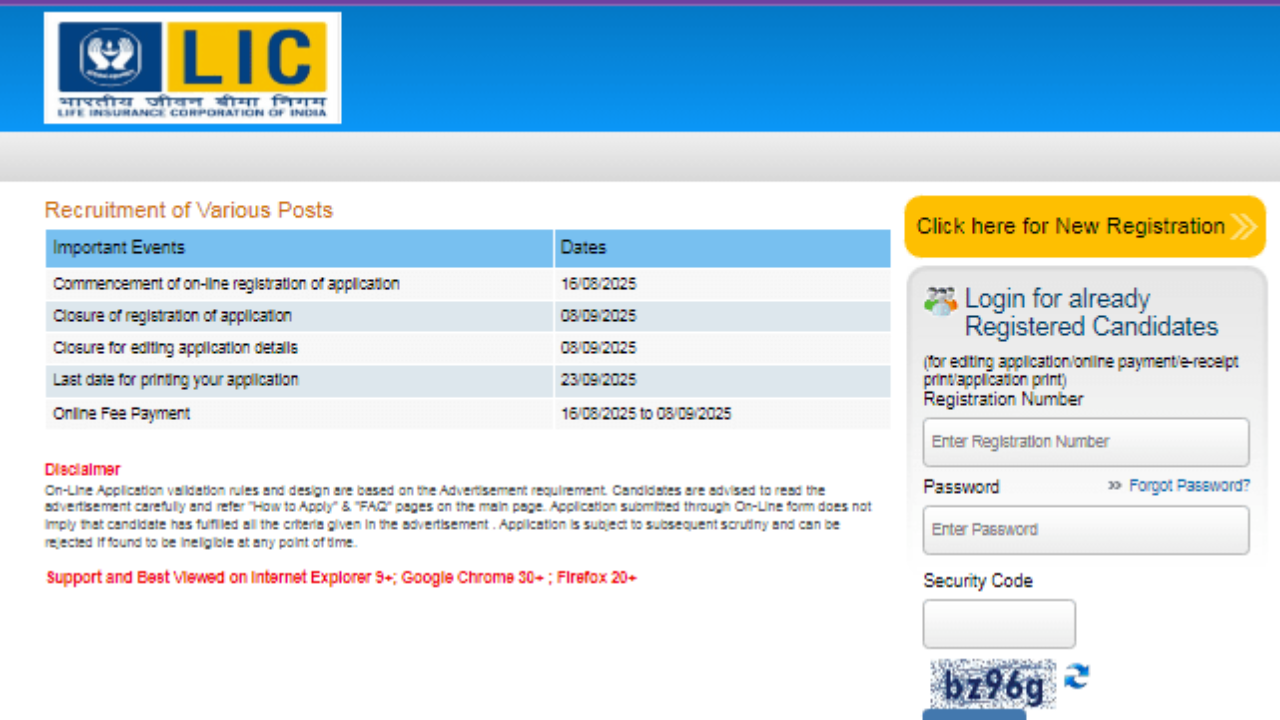Click the red Disclaimer heading
Screen dimensions: 1280x720
click(x=82, y=469)
